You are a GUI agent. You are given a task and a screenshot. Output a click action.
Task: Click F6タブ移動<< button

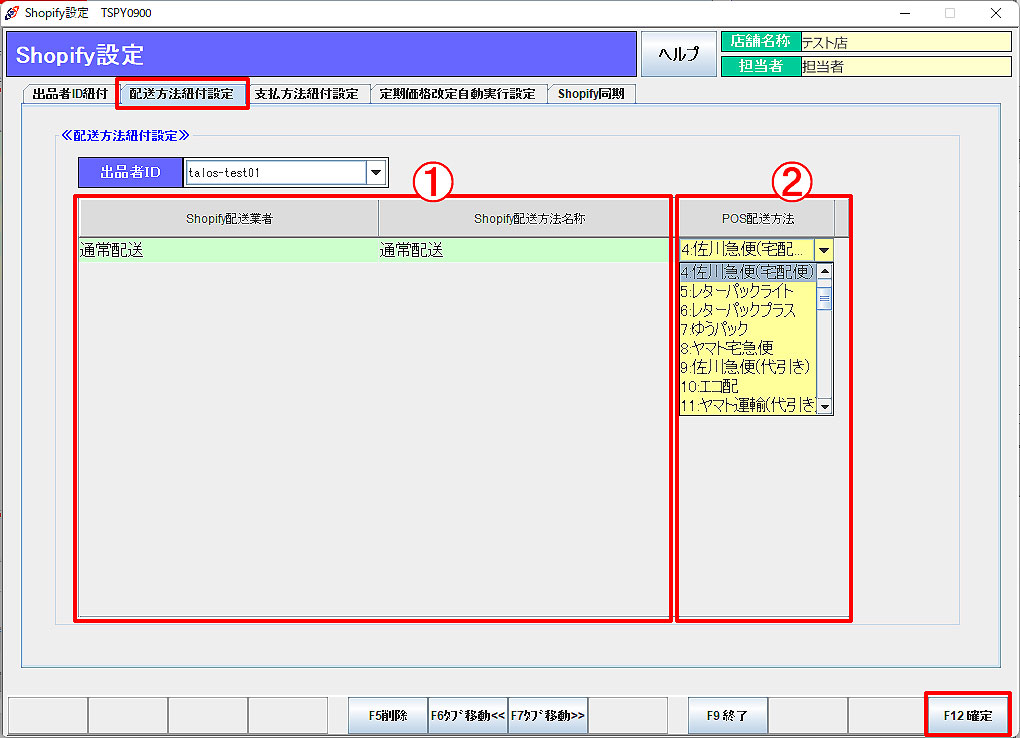[468, 715]
